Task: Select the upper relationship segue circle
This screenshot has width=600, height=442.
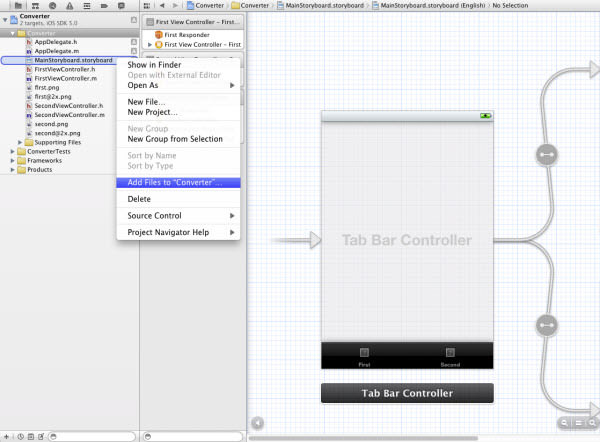Action: tap(546, 155)
